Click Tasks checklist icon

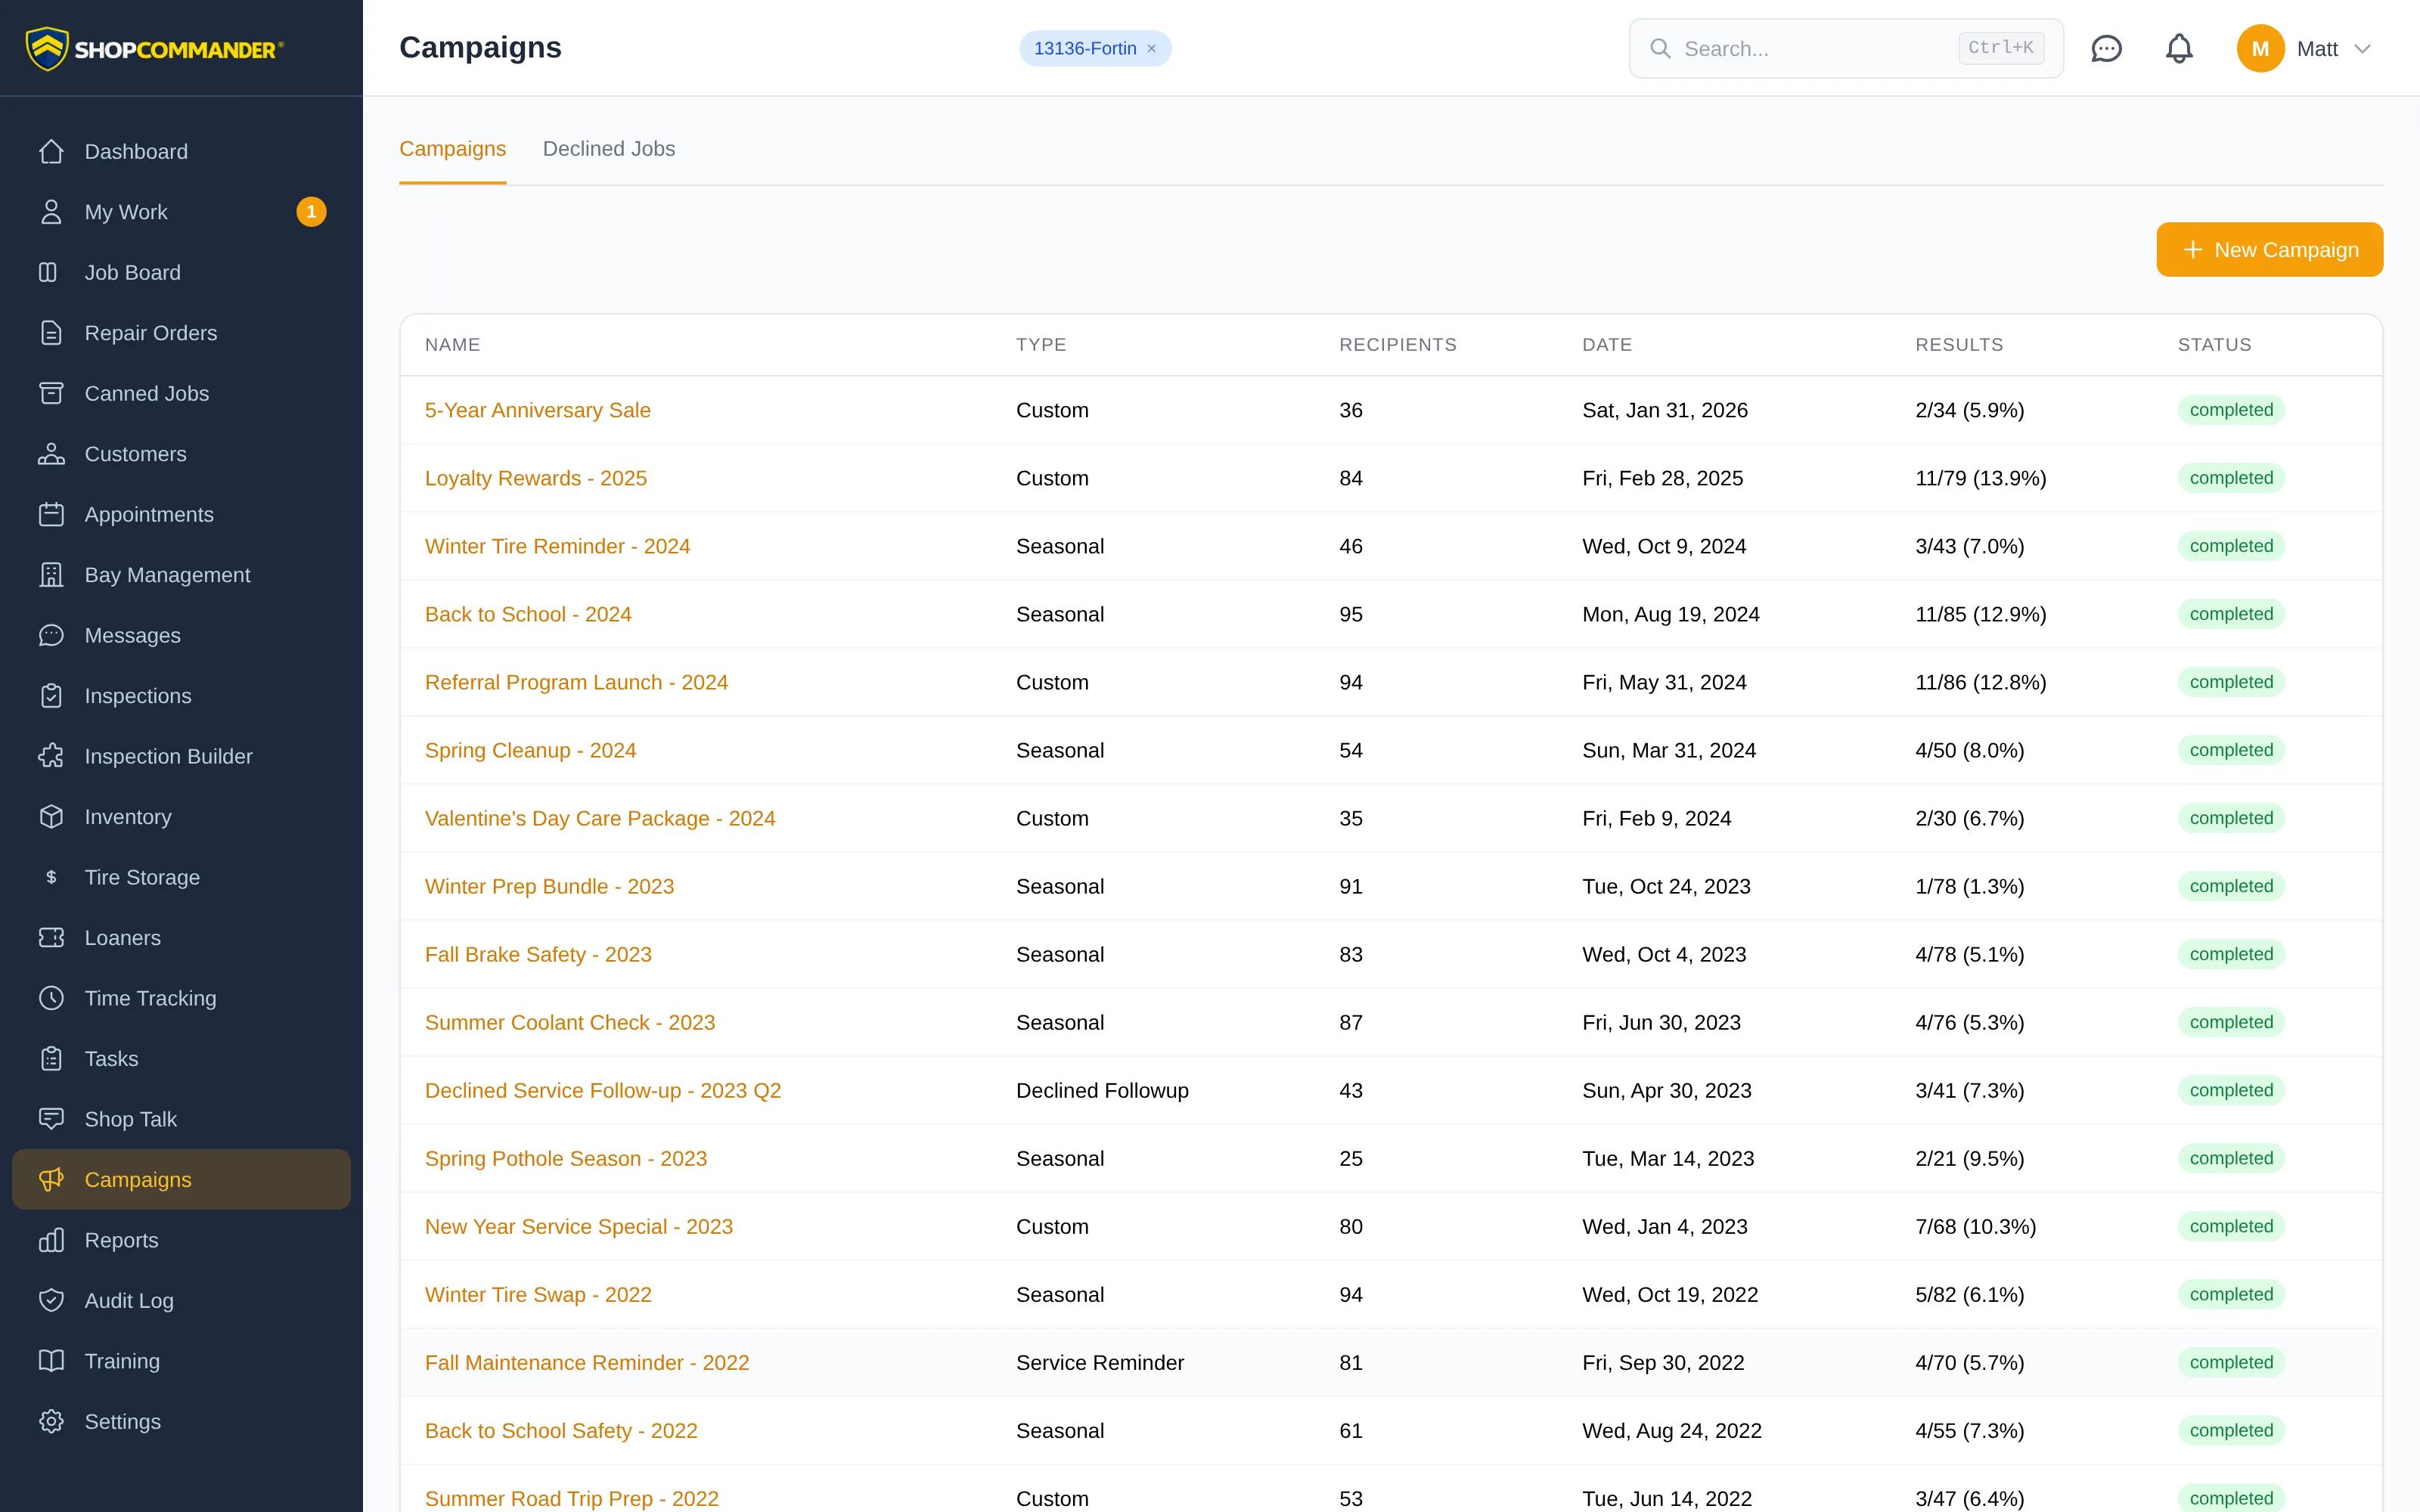coord(51,1059)
